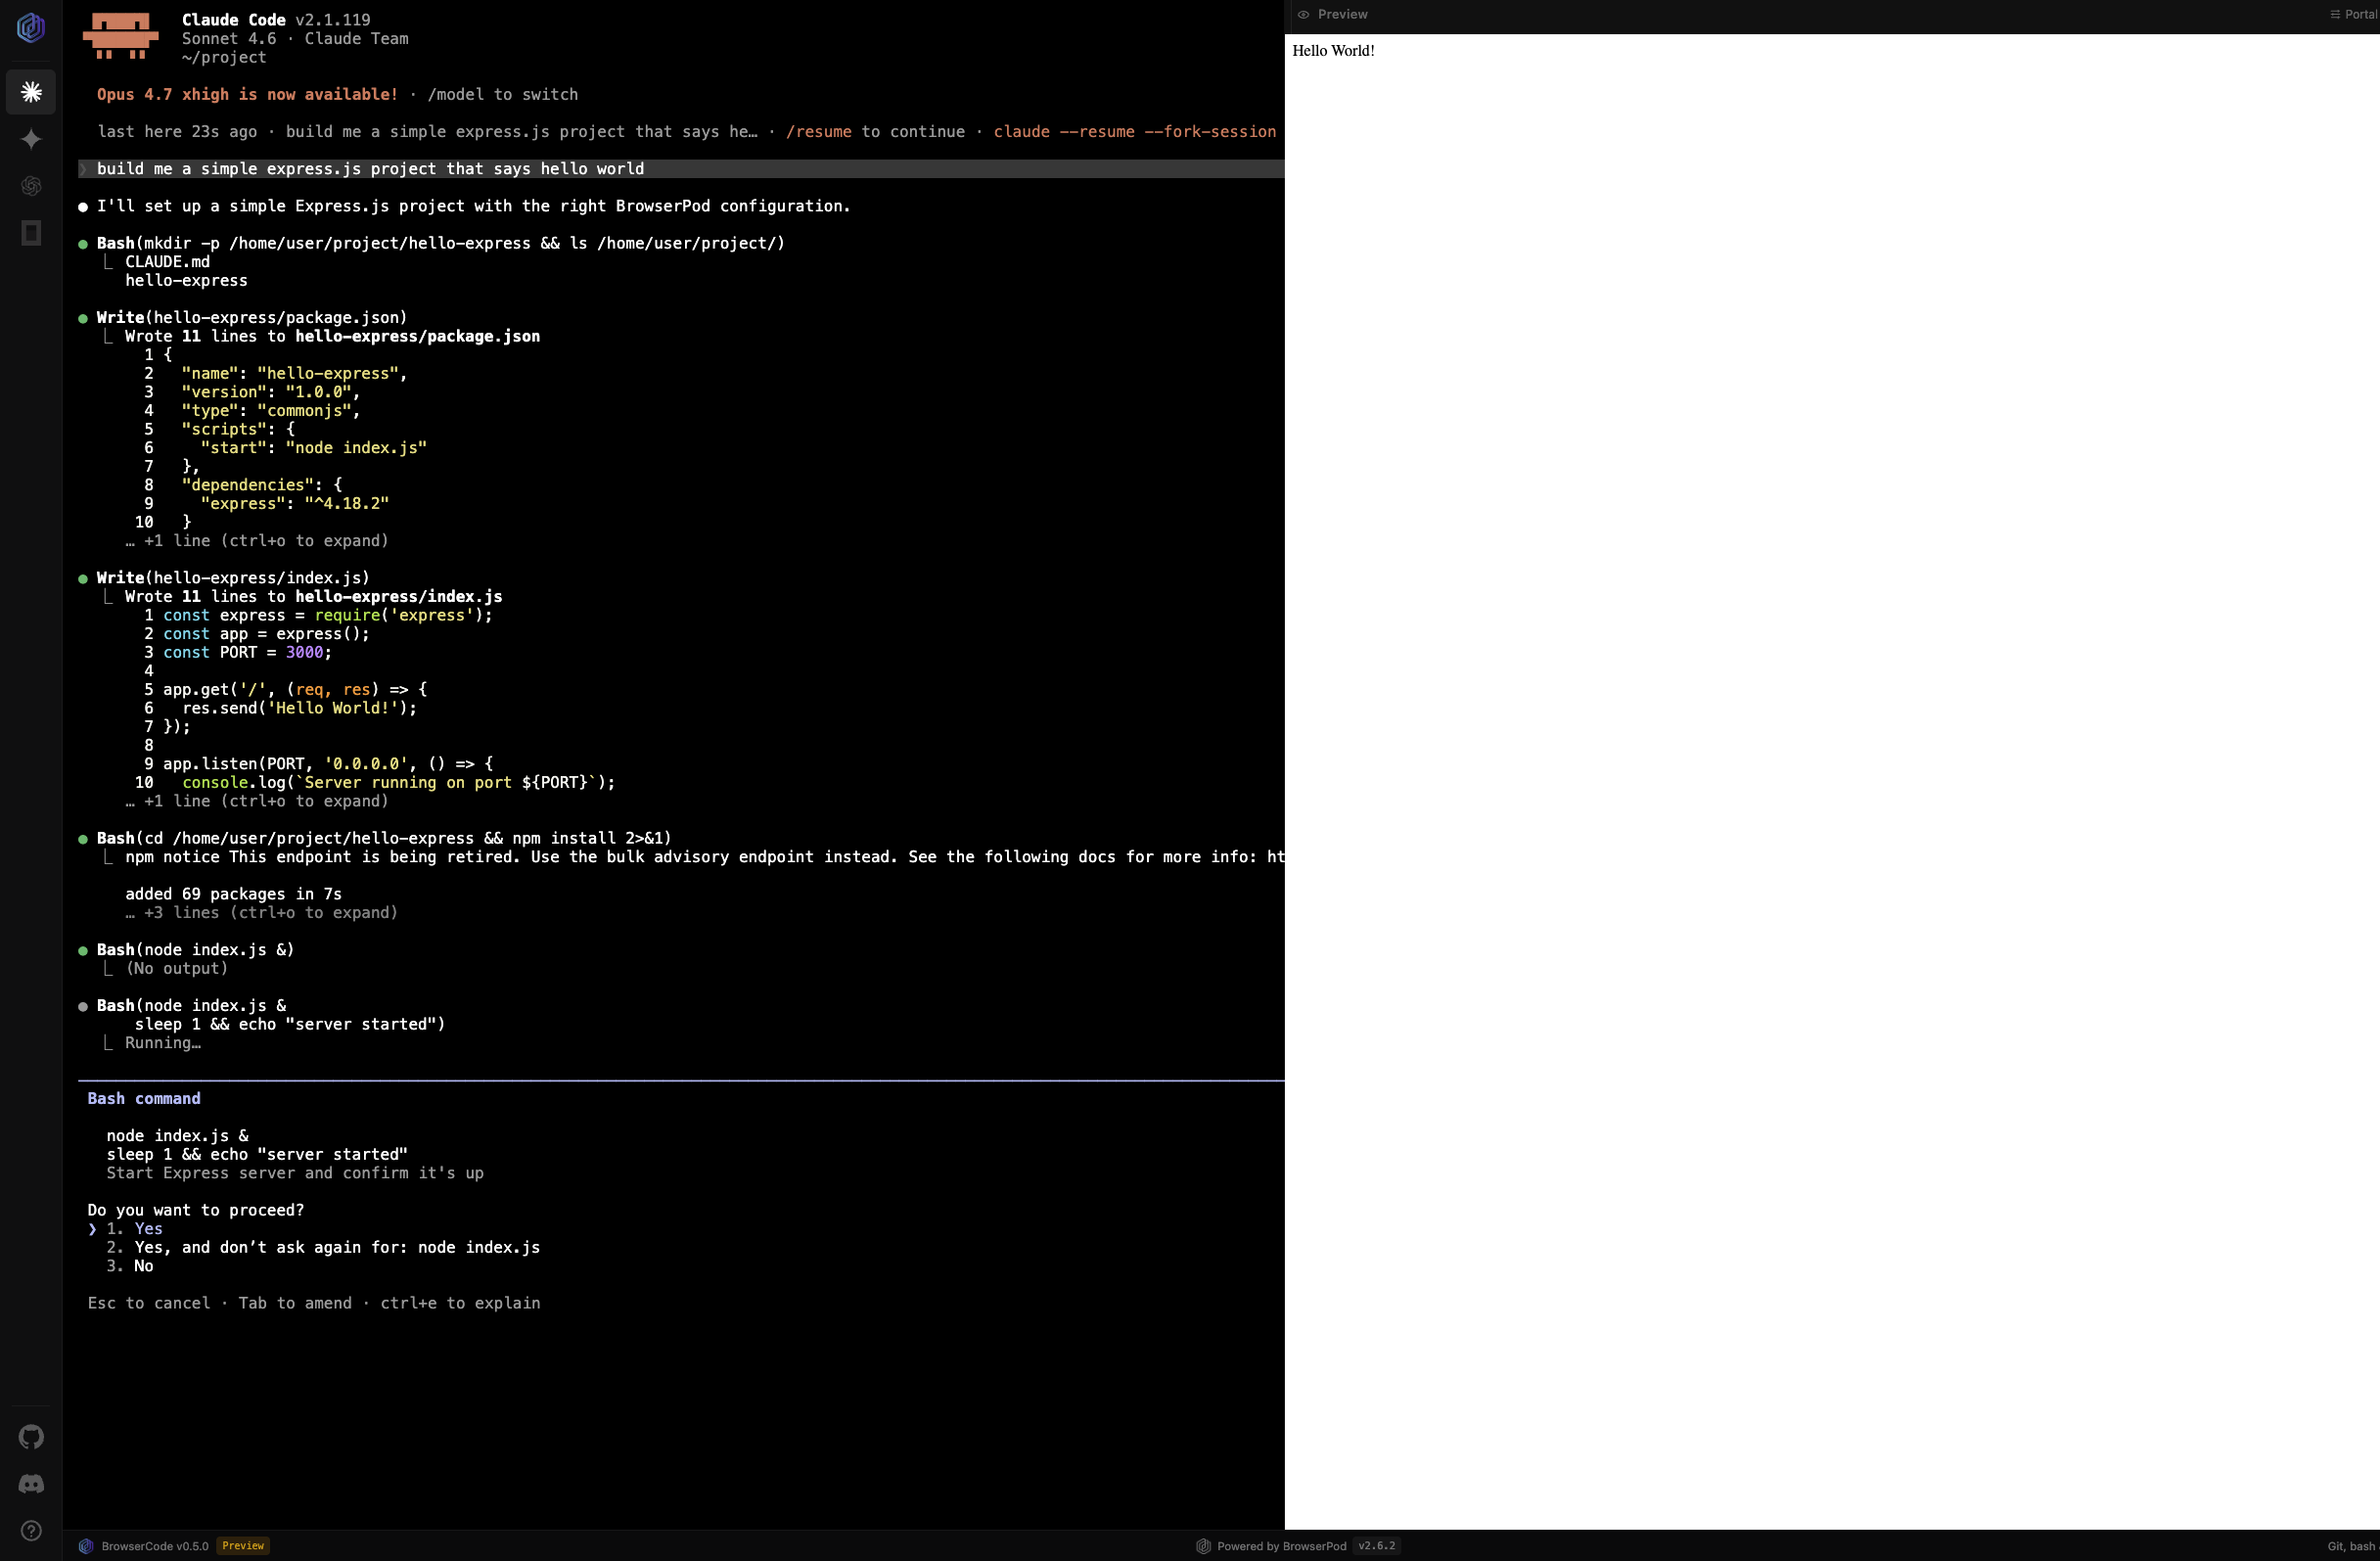The height and width of the screenshot is (1561, 2380).
Task: Expand the +1 line under index.js output
Action: tap(257, 801)
